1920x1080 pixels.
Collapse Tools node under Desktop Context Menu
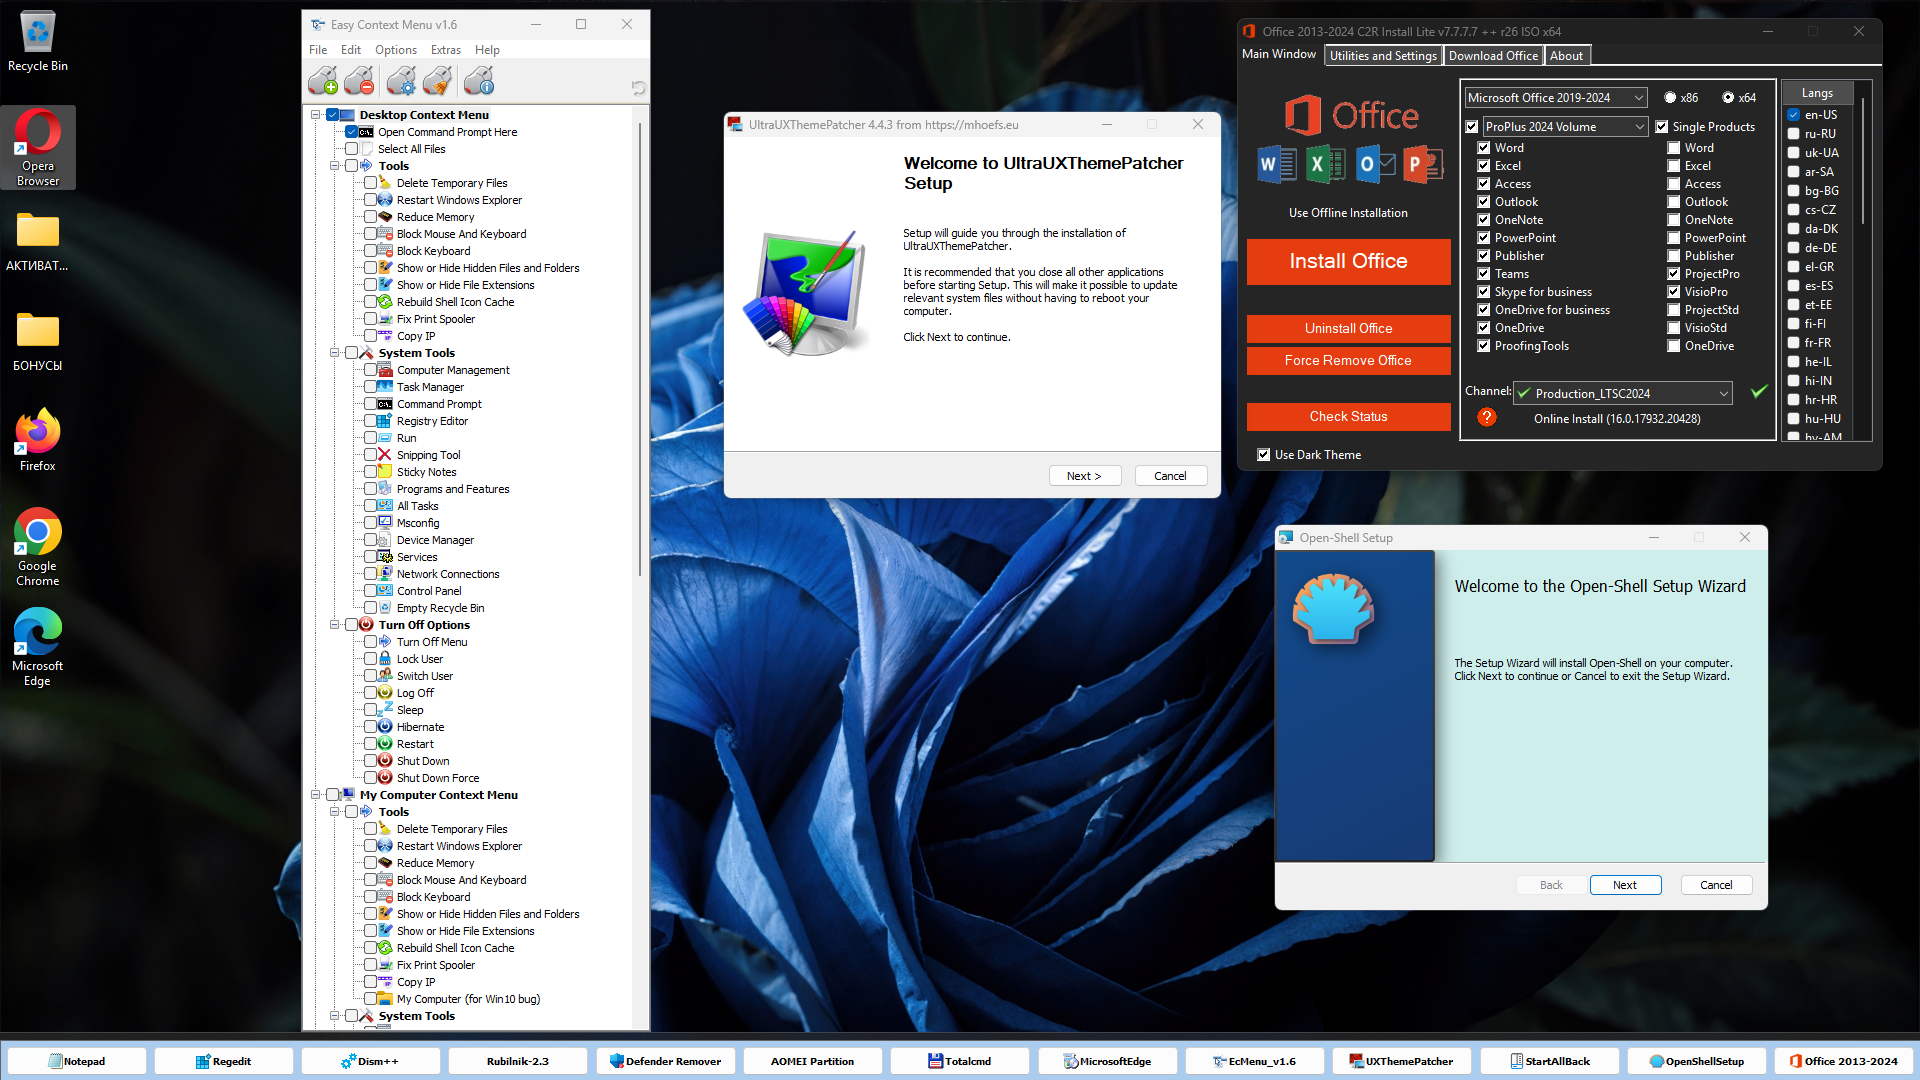pos(334,166)
